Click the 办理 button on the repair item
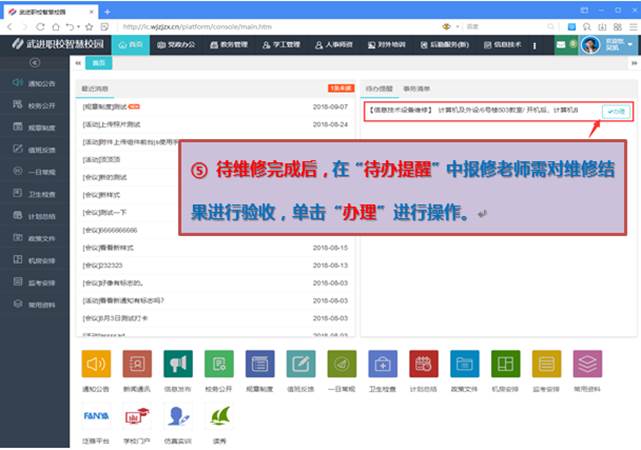The height and width of the screenshot is (450, 641). click(x=616, y=111)
